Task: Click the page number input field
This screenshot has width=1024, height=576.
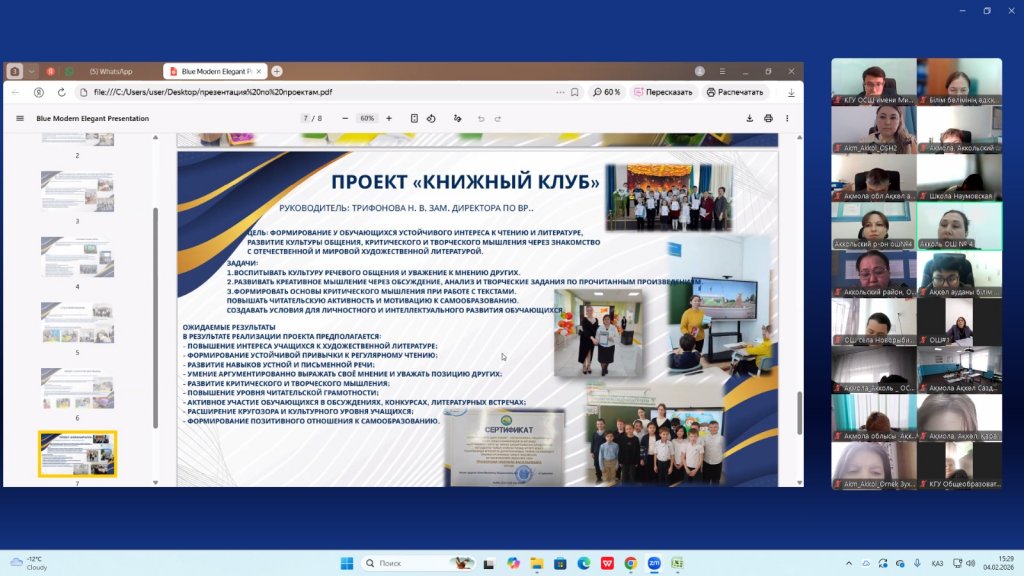Action: (307, 118)
